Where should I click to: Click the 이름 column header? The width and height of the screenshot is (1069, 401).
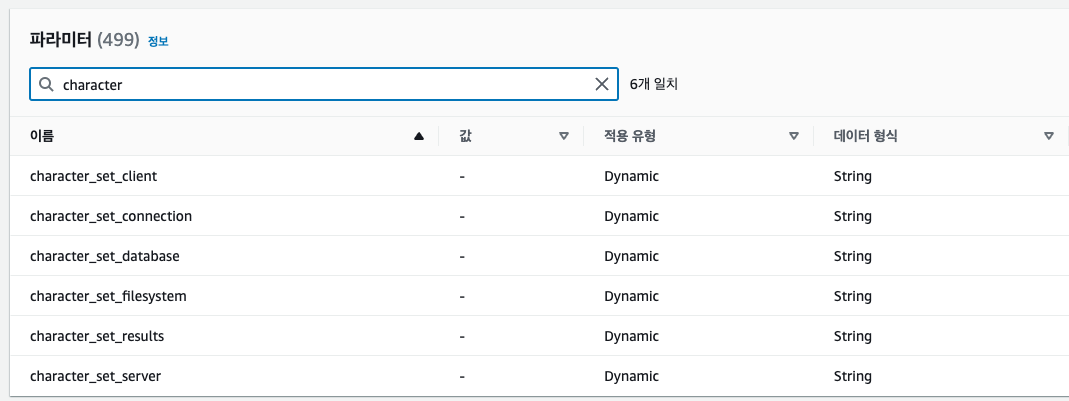(42, 136)
